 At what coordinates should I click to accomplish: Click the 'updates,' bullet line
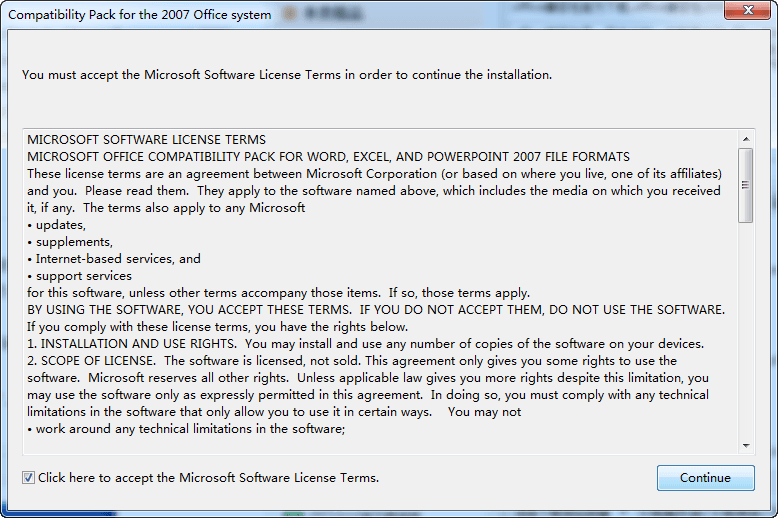coord(57,225)
